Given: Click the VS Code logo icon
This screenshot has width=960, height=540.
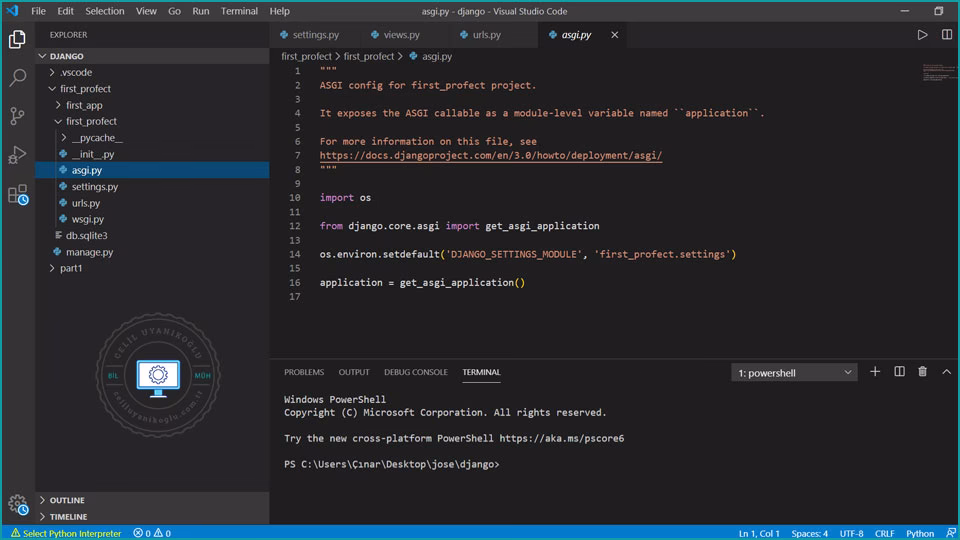Looking at the screenshot, I should 12,11.
